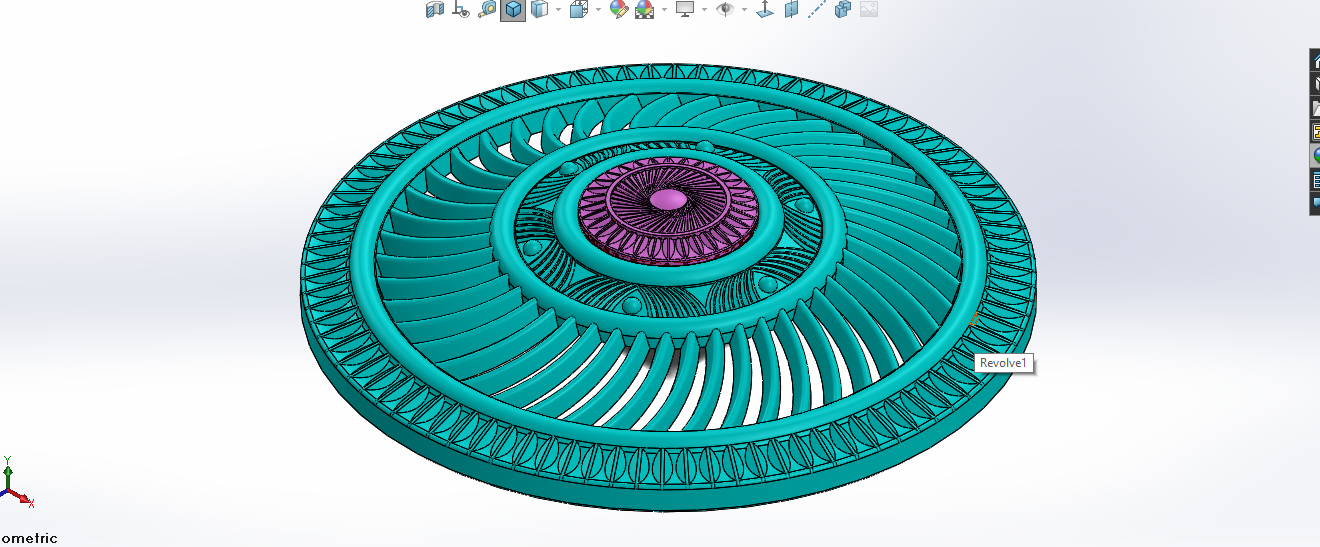This screenshot has height=547, width=1320.
Task: Click the Apply Scene icon
Action: 645,9
